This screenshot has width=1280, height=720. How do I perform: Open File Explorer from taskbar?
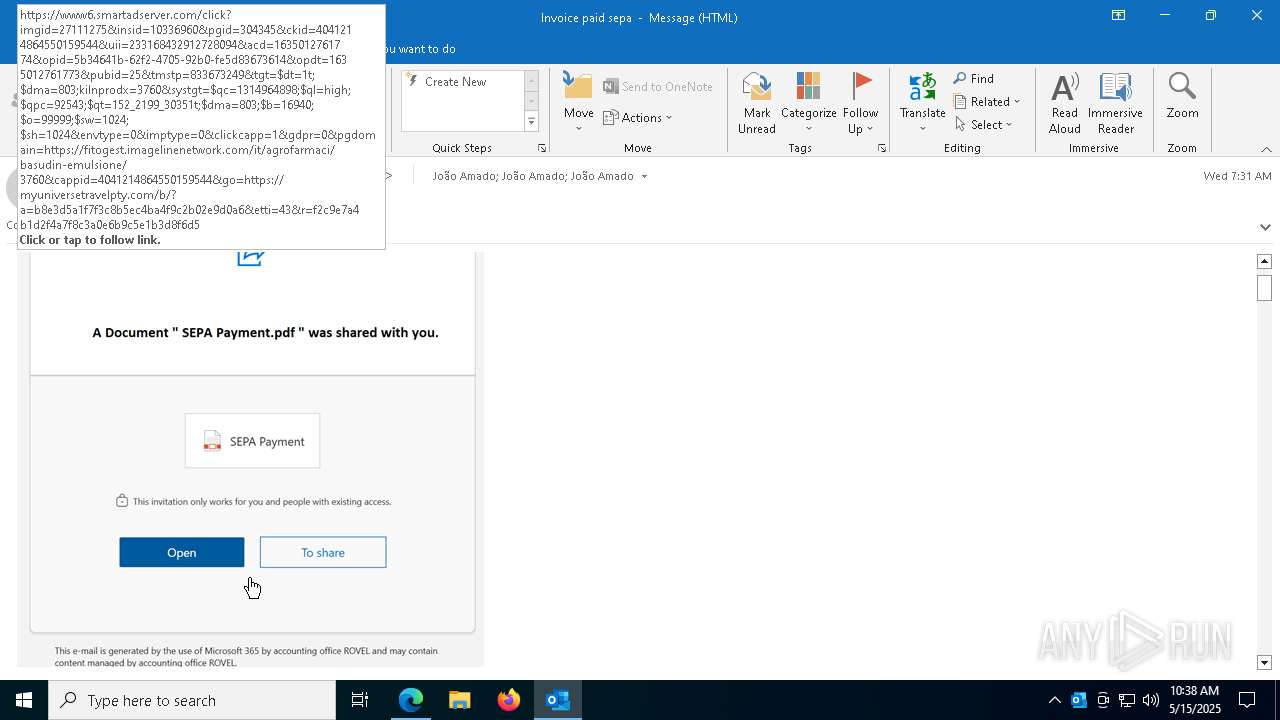click(460, 700)
